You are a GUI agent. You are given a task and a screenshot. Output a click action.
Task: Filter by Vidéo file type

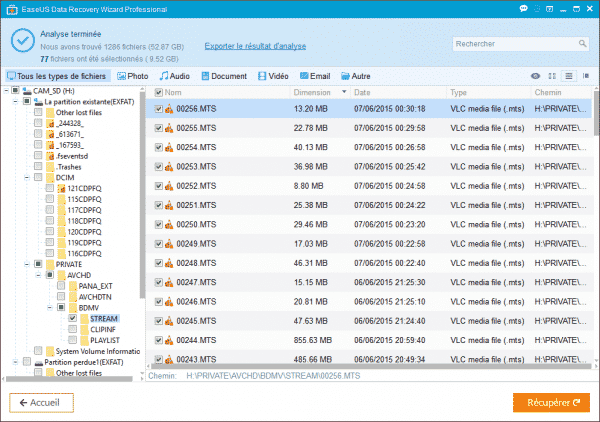pos(273,76)
